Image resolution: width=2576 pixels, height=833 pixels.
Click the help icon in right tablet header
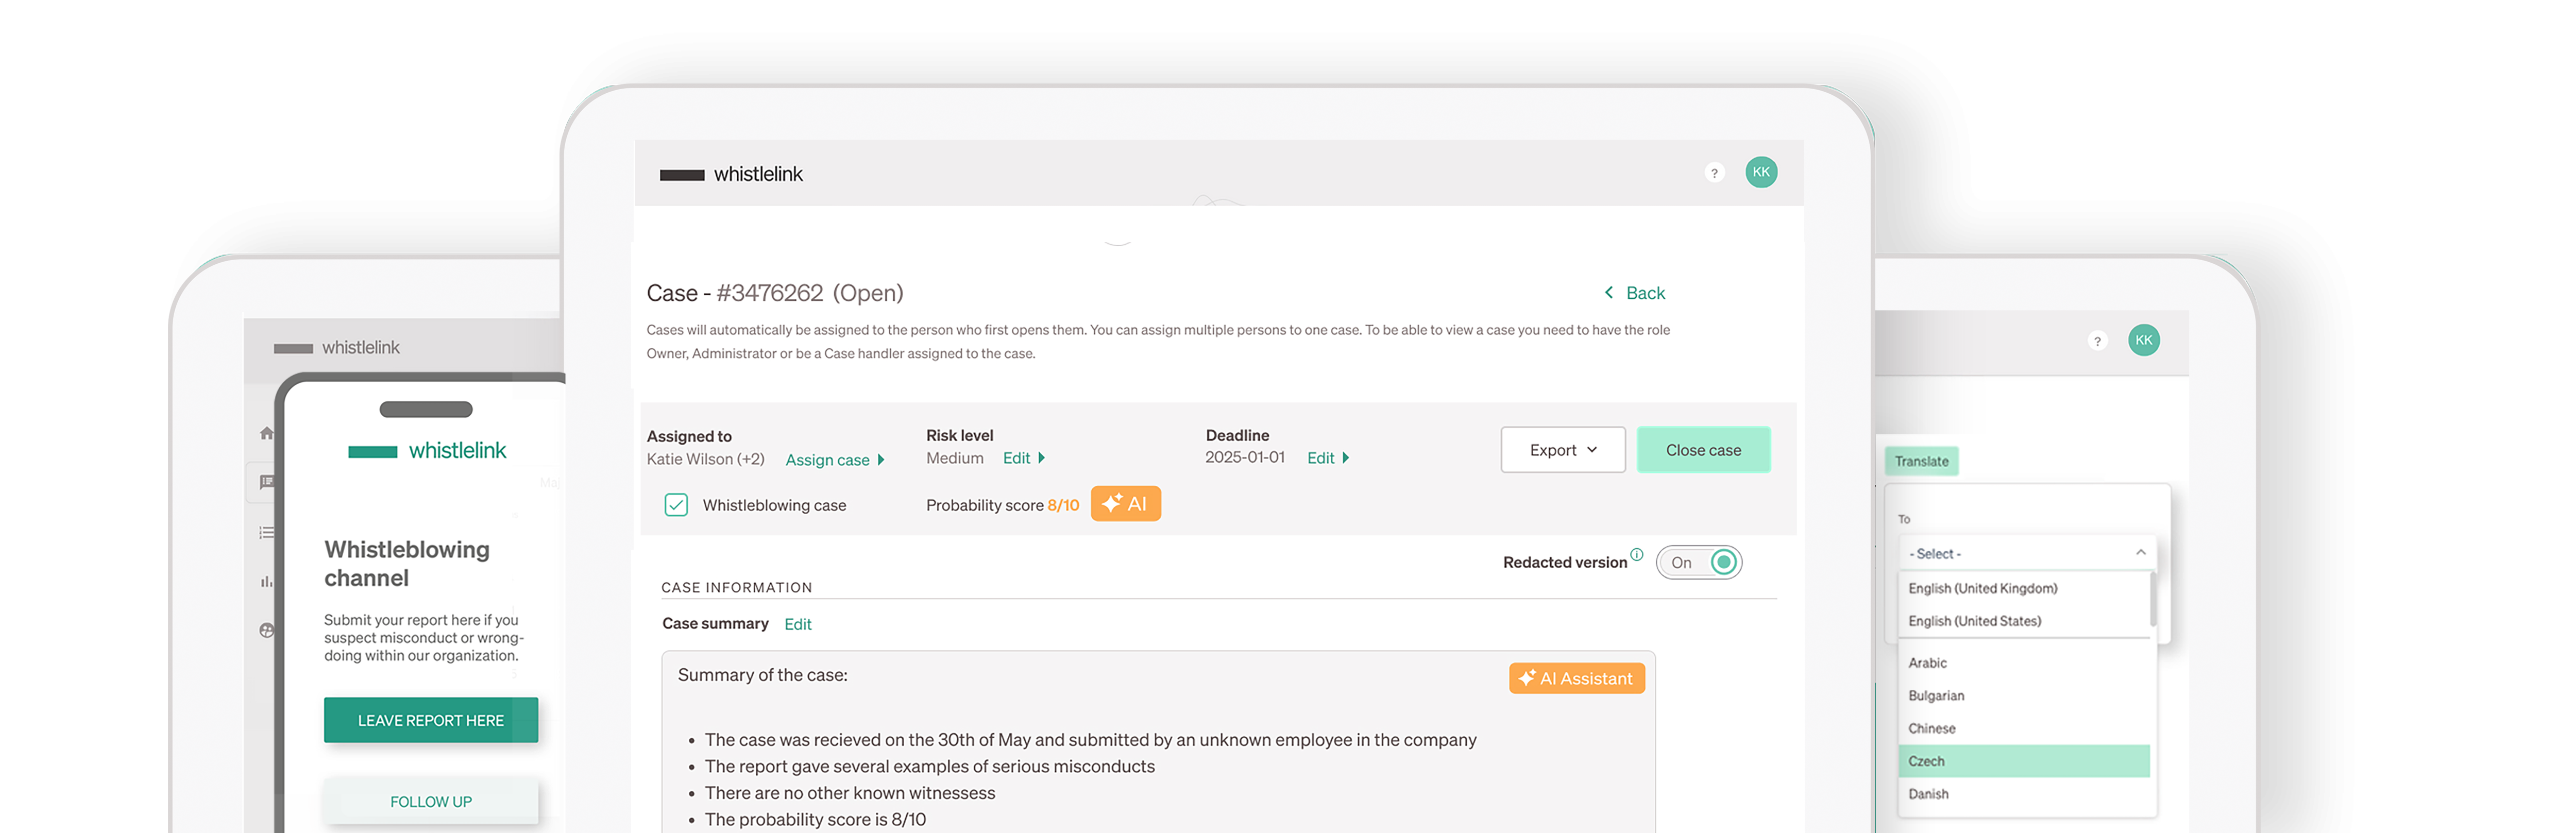tap(2097, 341)
